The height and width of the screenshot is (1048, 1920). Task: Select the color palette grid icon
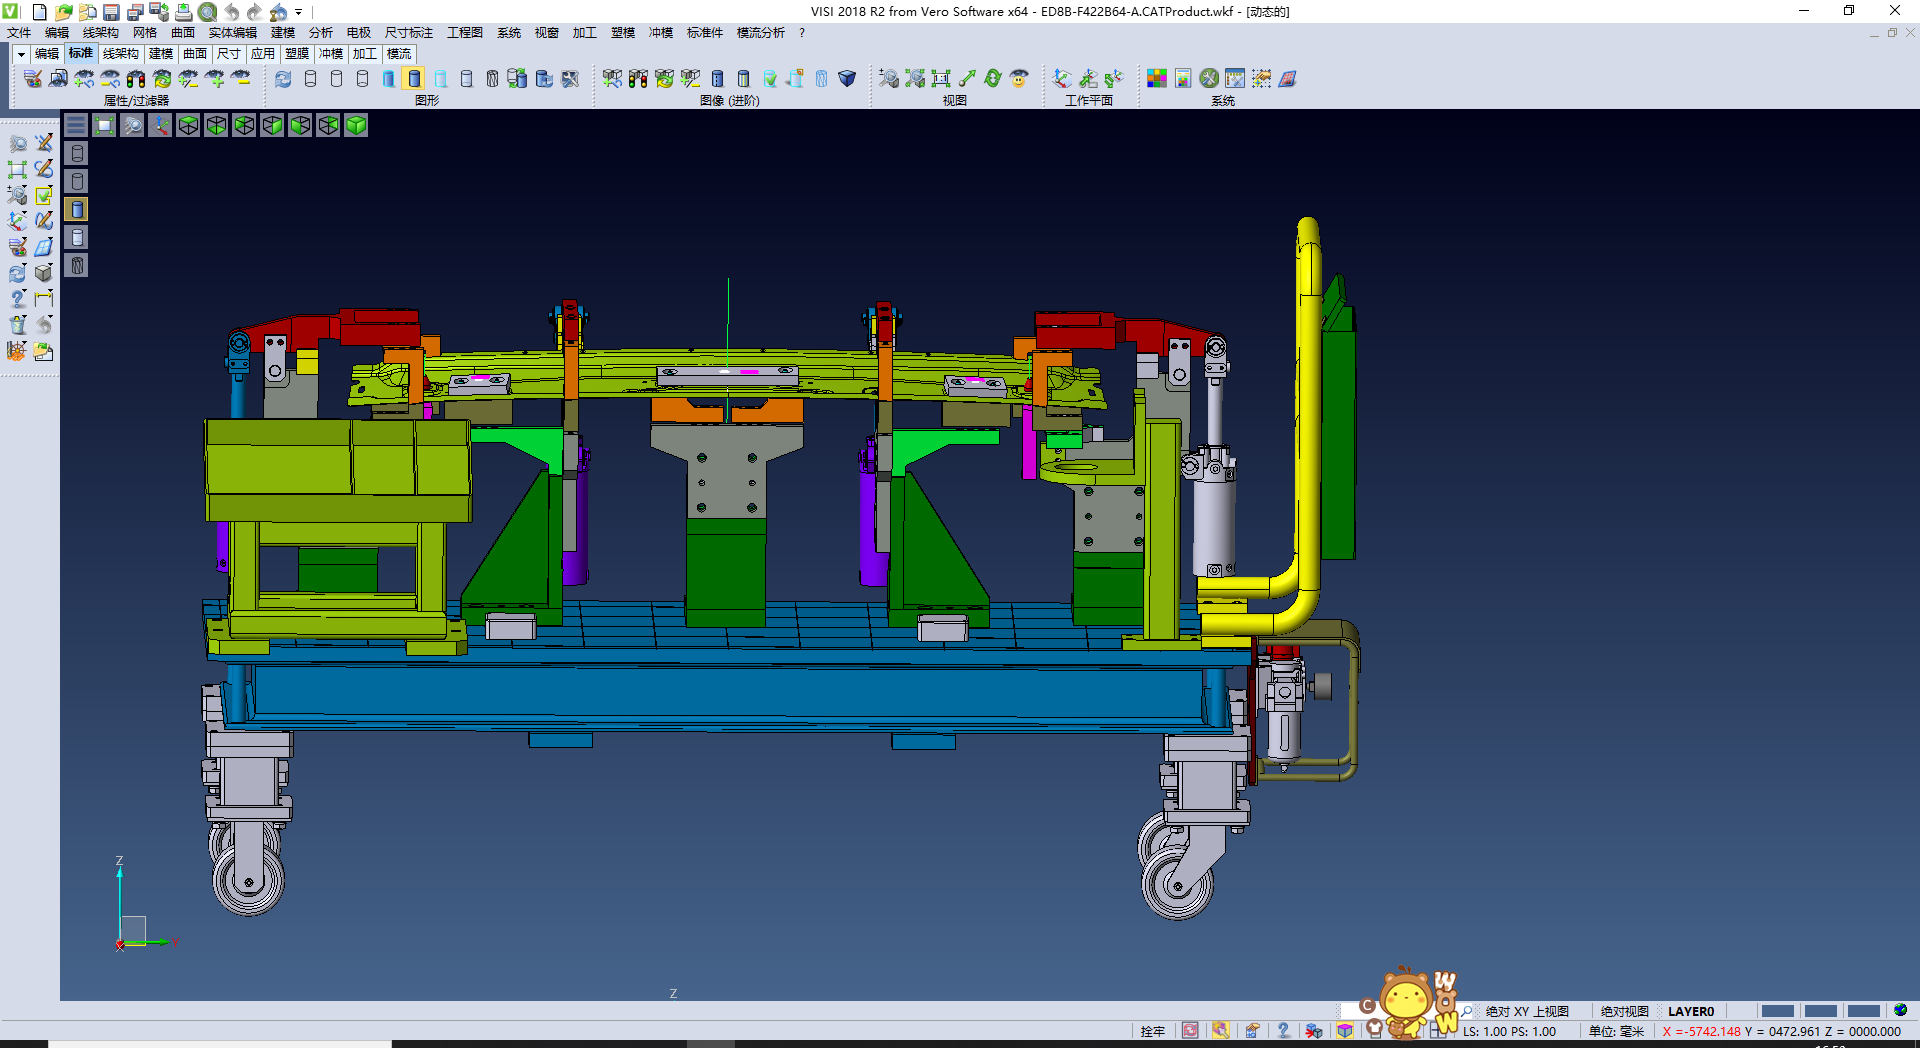pos(1156,79)
